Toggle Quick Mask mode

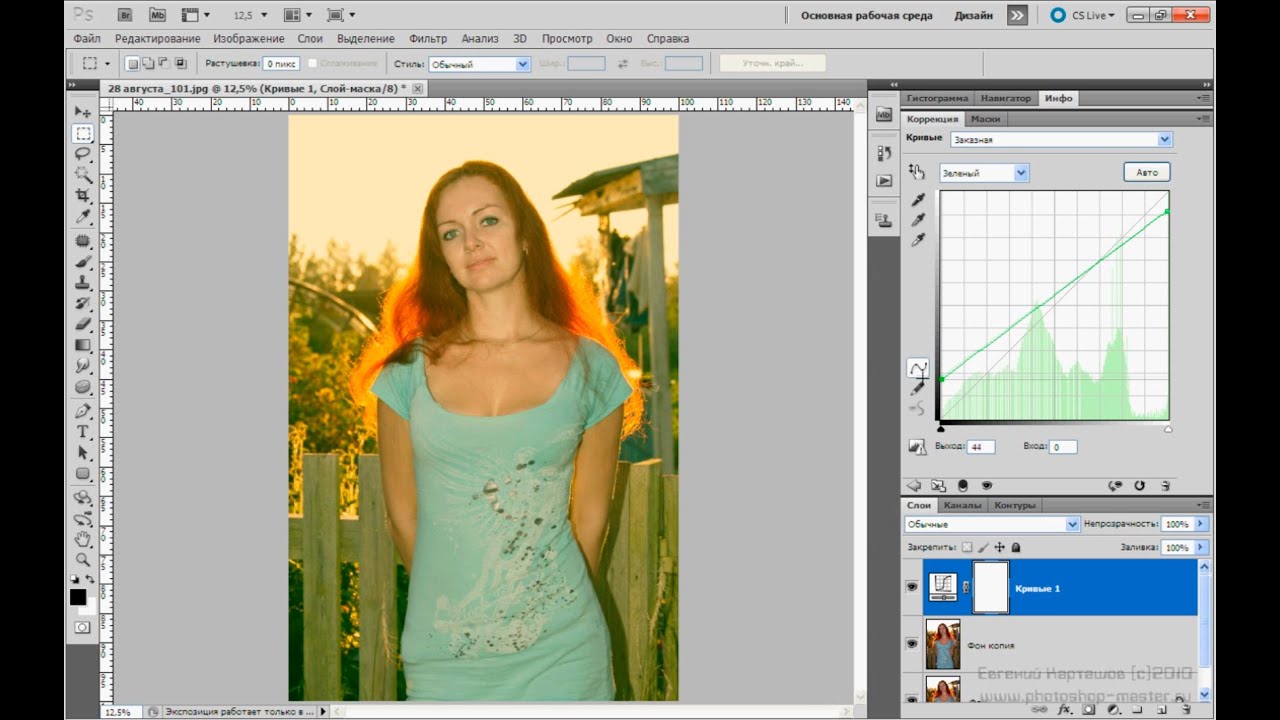(x=82, y=627)
